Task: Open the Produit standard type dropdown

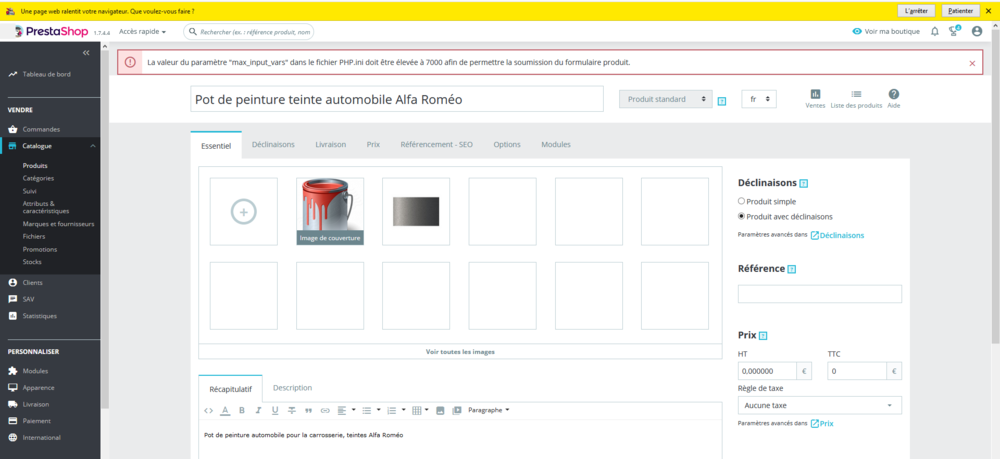Action: (x=665, y=99)
